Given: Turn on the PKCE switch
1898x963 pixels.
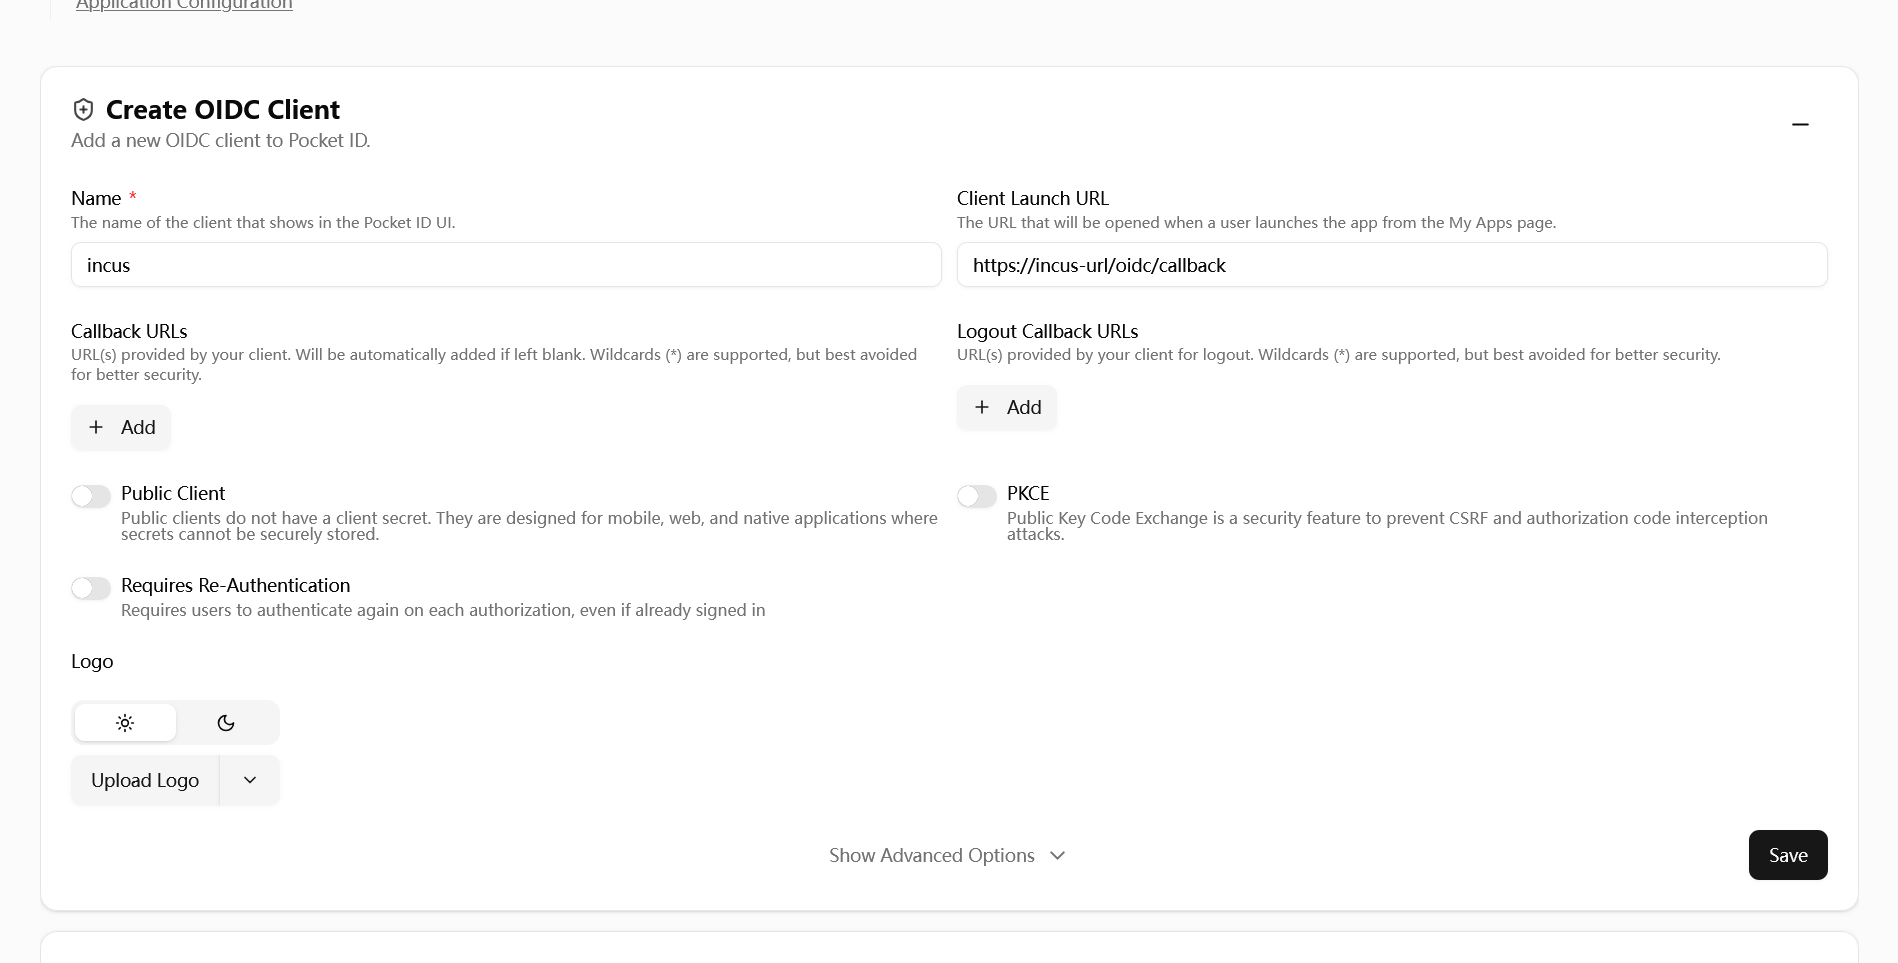Looking at the screenshot, I should (977, 497).
